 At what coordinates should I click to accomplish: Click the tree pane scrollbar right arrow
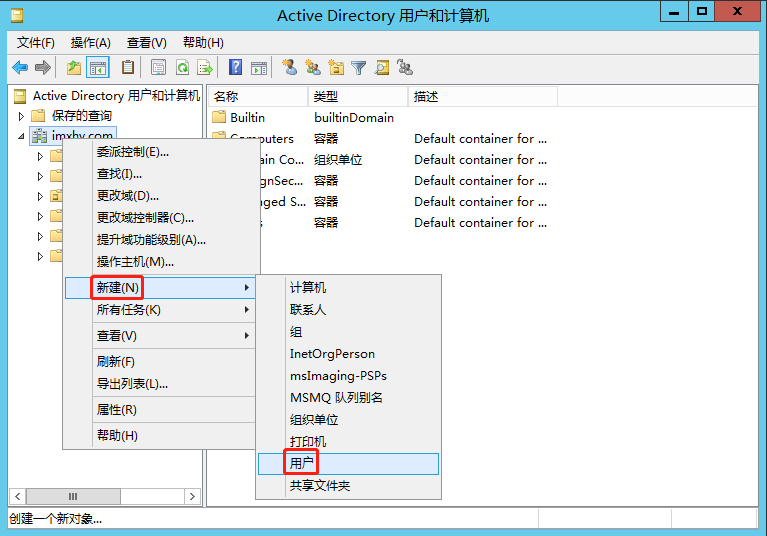coord(192,496)
